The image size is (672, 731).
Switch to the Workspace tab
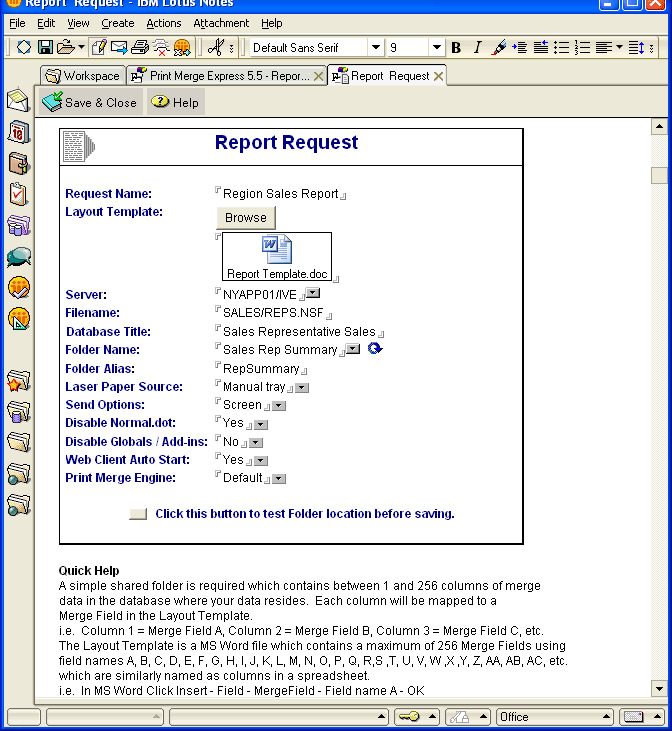coord(83,76)
